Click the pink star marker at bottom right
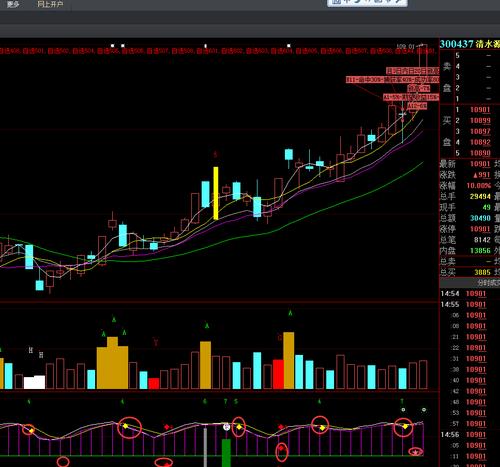 [x=415, y=452]
